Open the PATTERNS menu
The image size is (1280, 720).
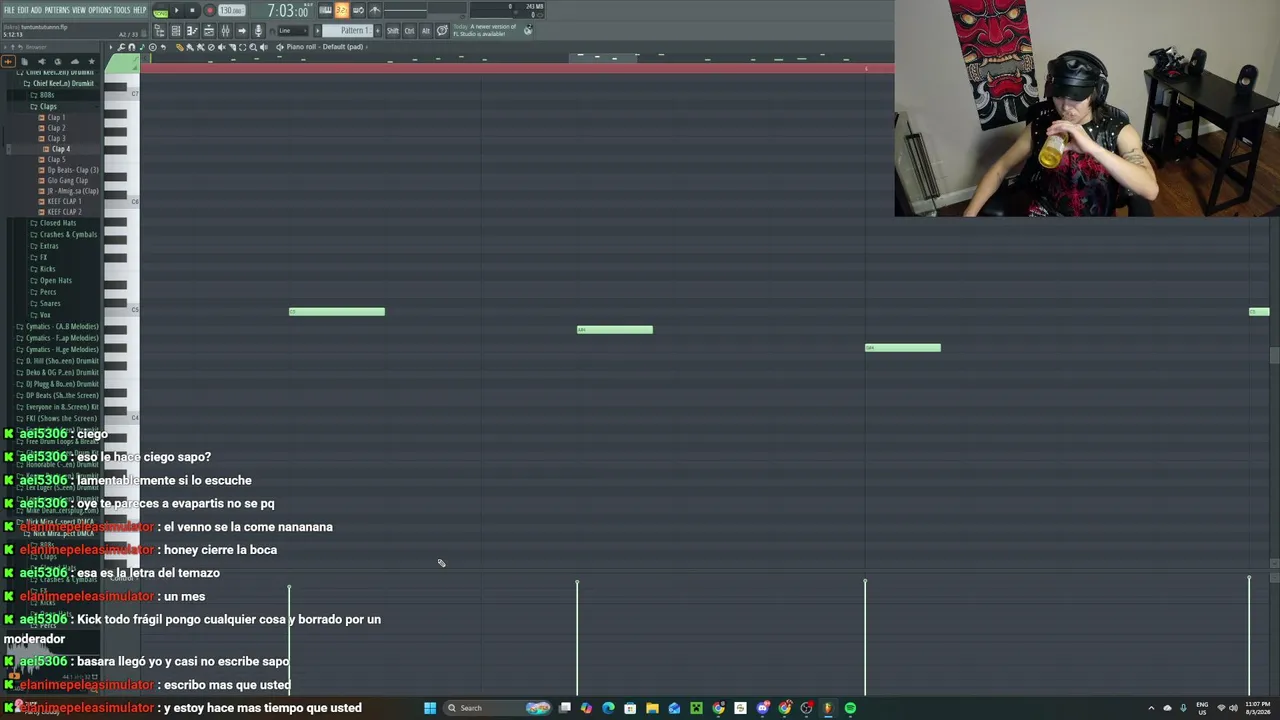[x=57, y=10]
